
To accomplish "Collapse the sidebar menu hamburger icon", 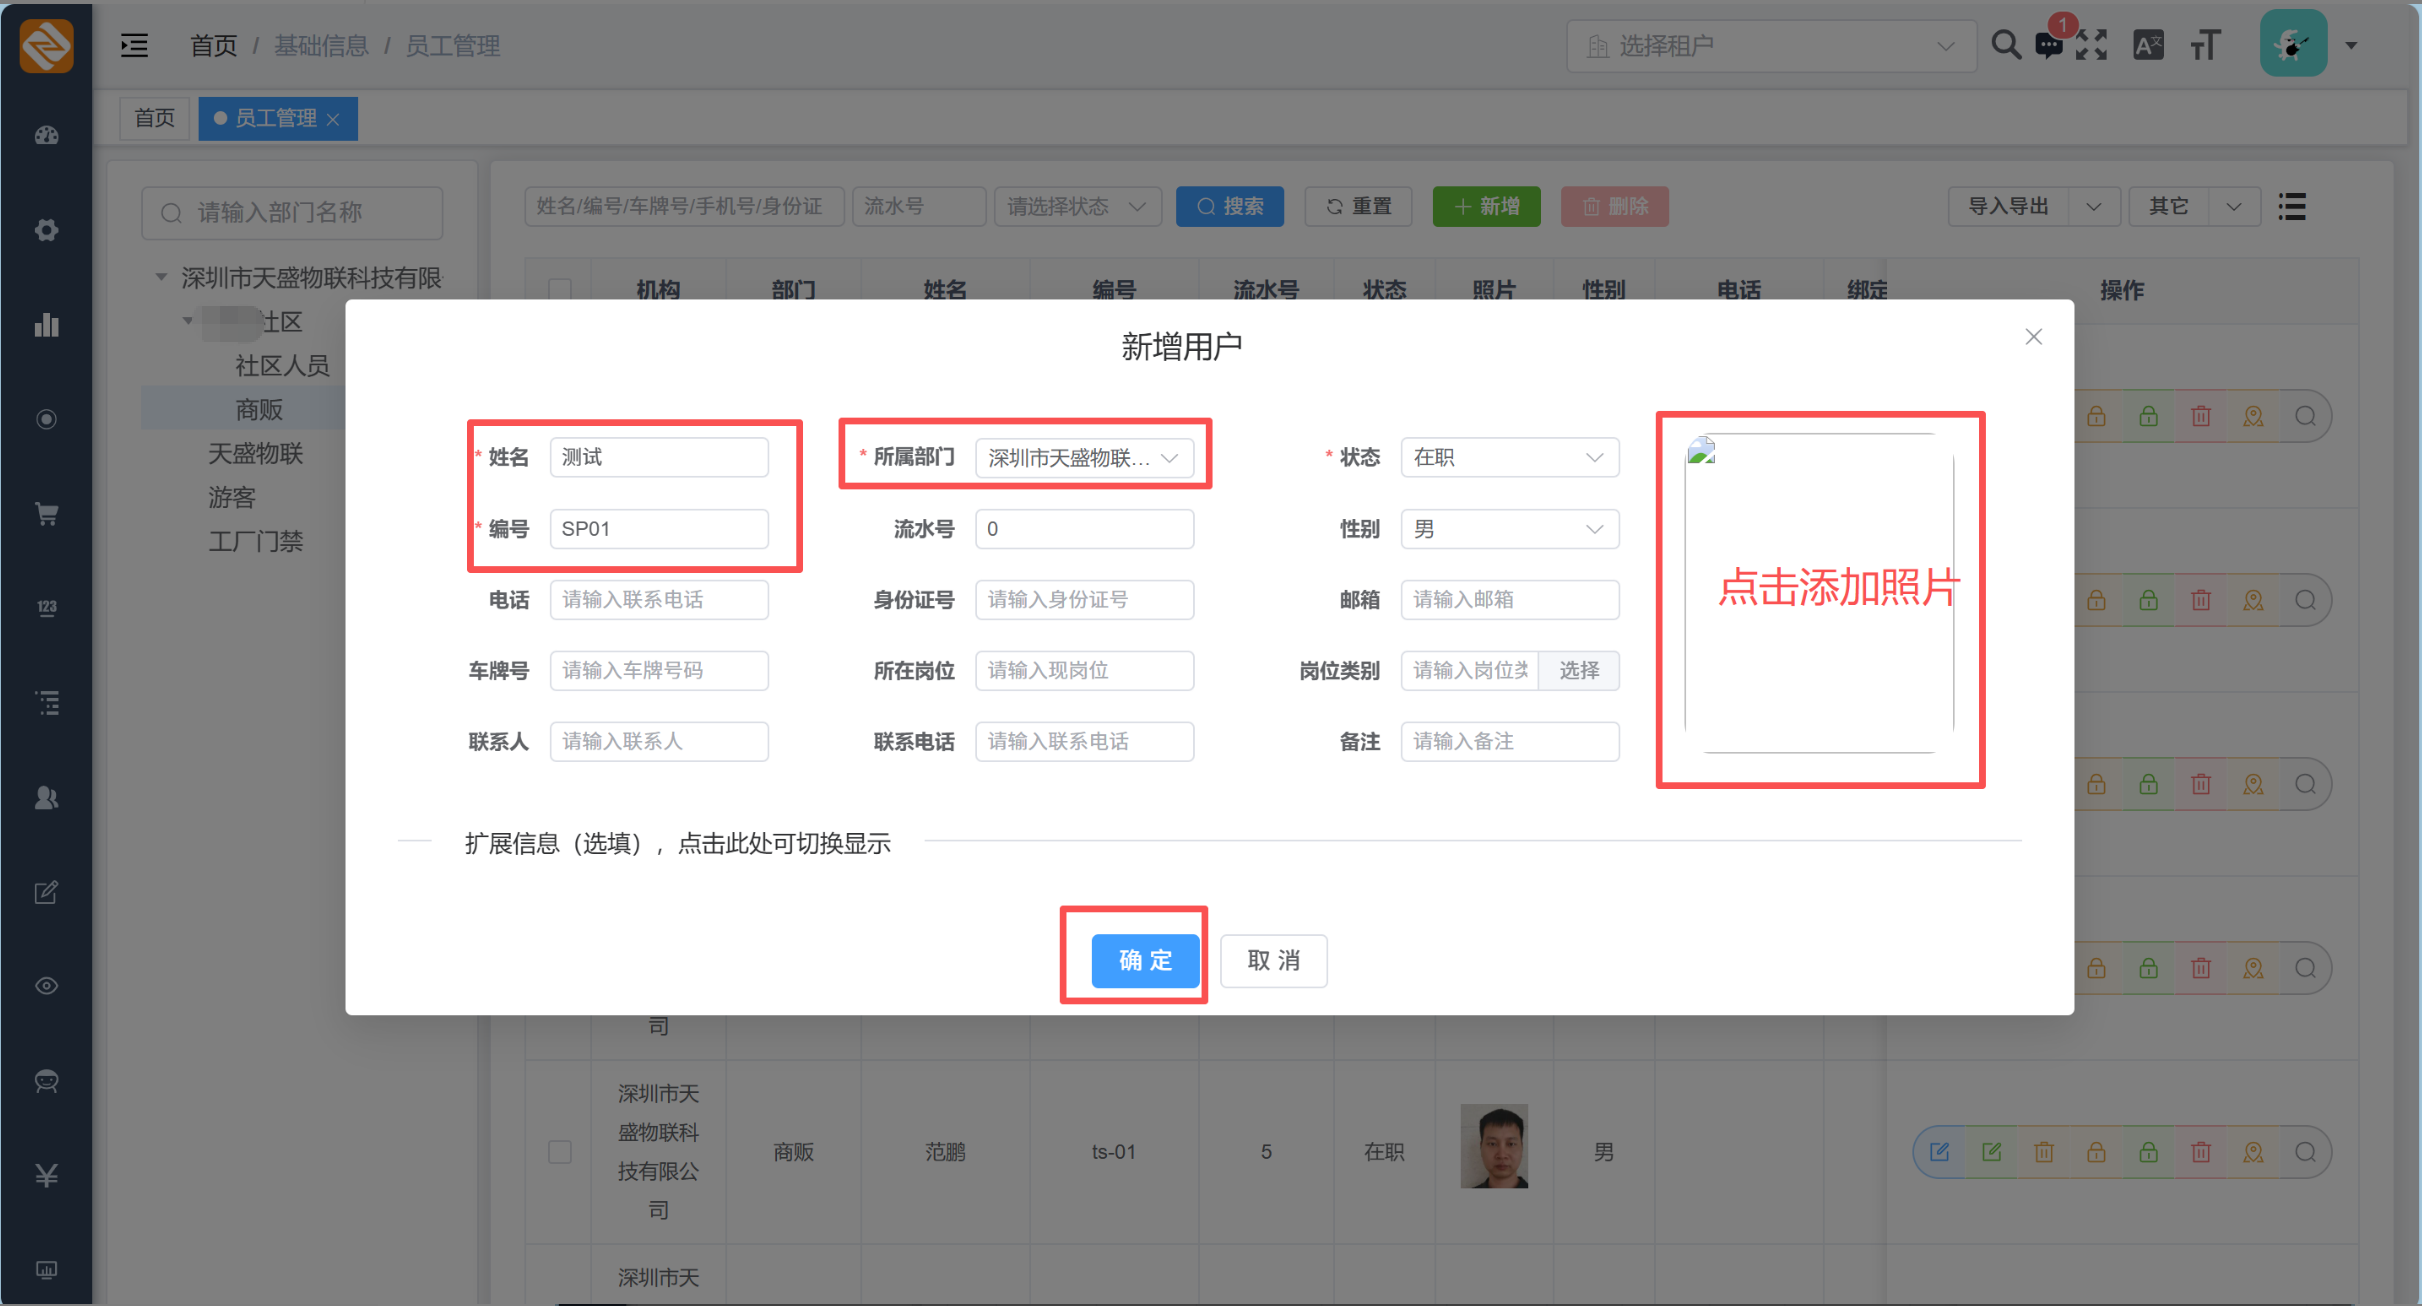I will pos(134,45).
